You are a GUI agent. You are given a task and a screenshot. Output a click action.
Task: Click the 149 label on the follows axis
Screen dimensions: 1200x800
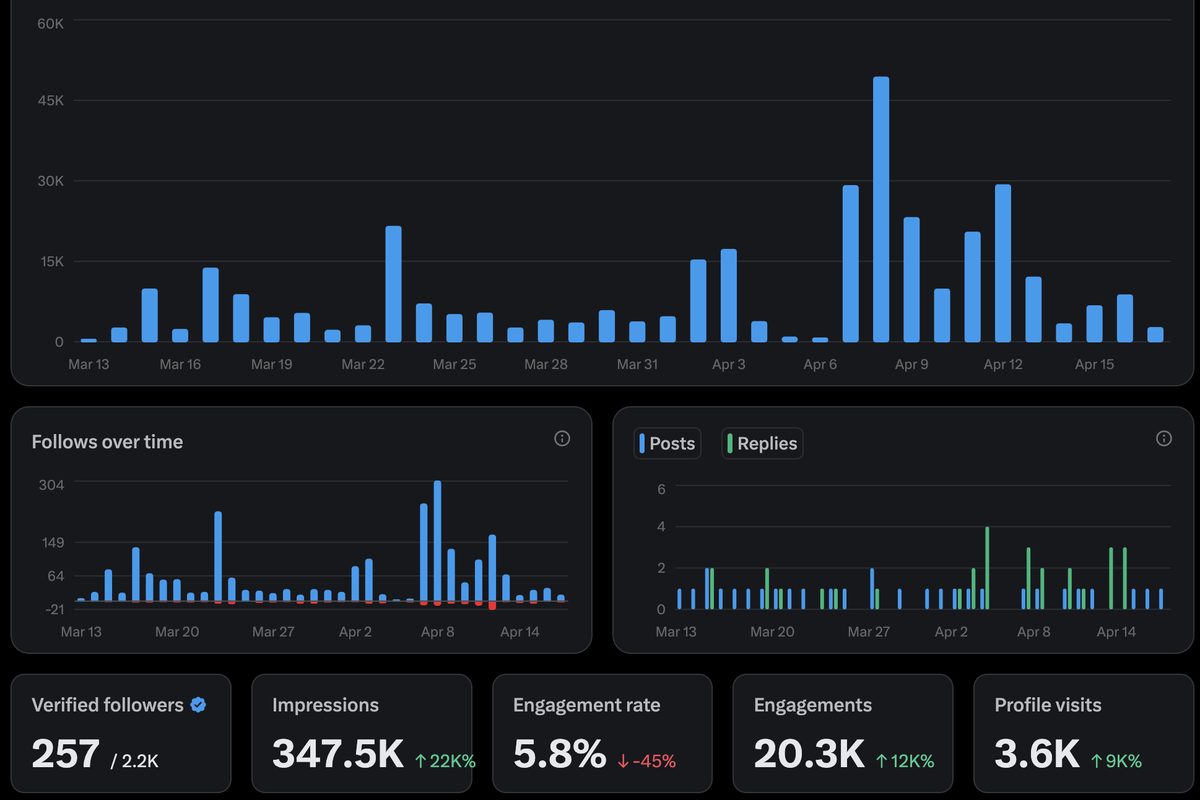[52, 543]
